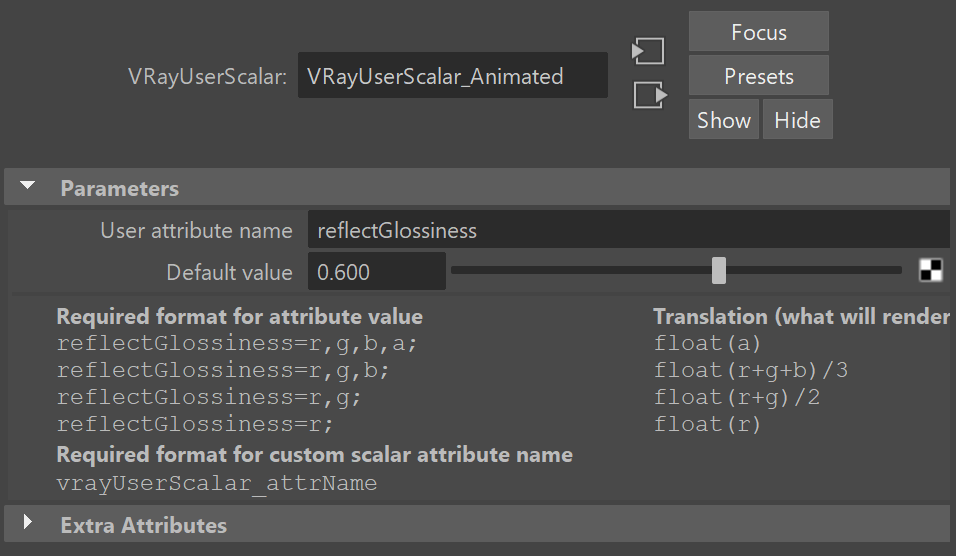Click the VRayUserScalar: label
The height and width of the screenshot is (556, 956).
207,77
